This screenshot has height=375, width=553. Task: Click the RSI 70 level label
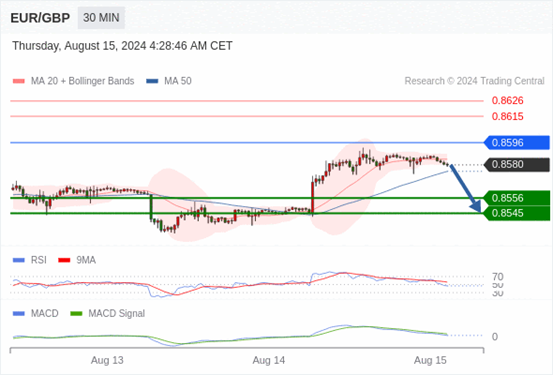(498, 277)
